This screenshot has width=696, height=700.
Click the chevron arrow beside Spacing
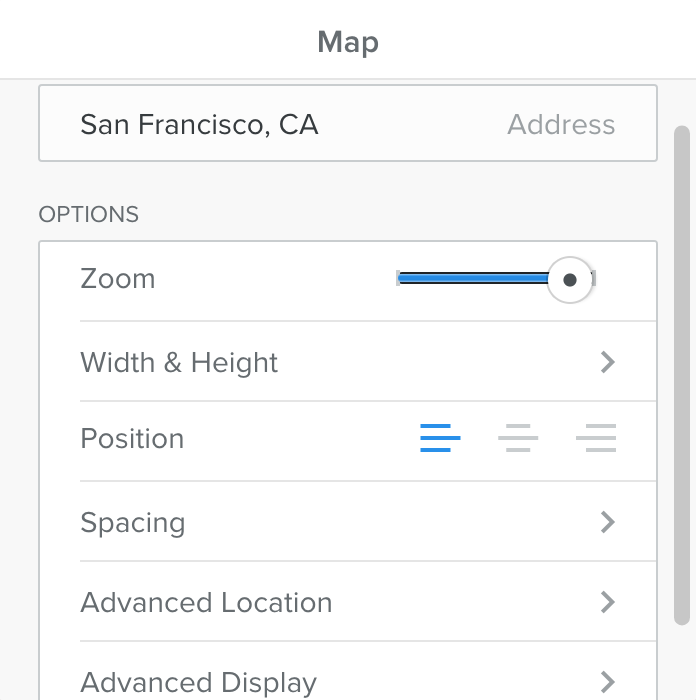point(607,522)
